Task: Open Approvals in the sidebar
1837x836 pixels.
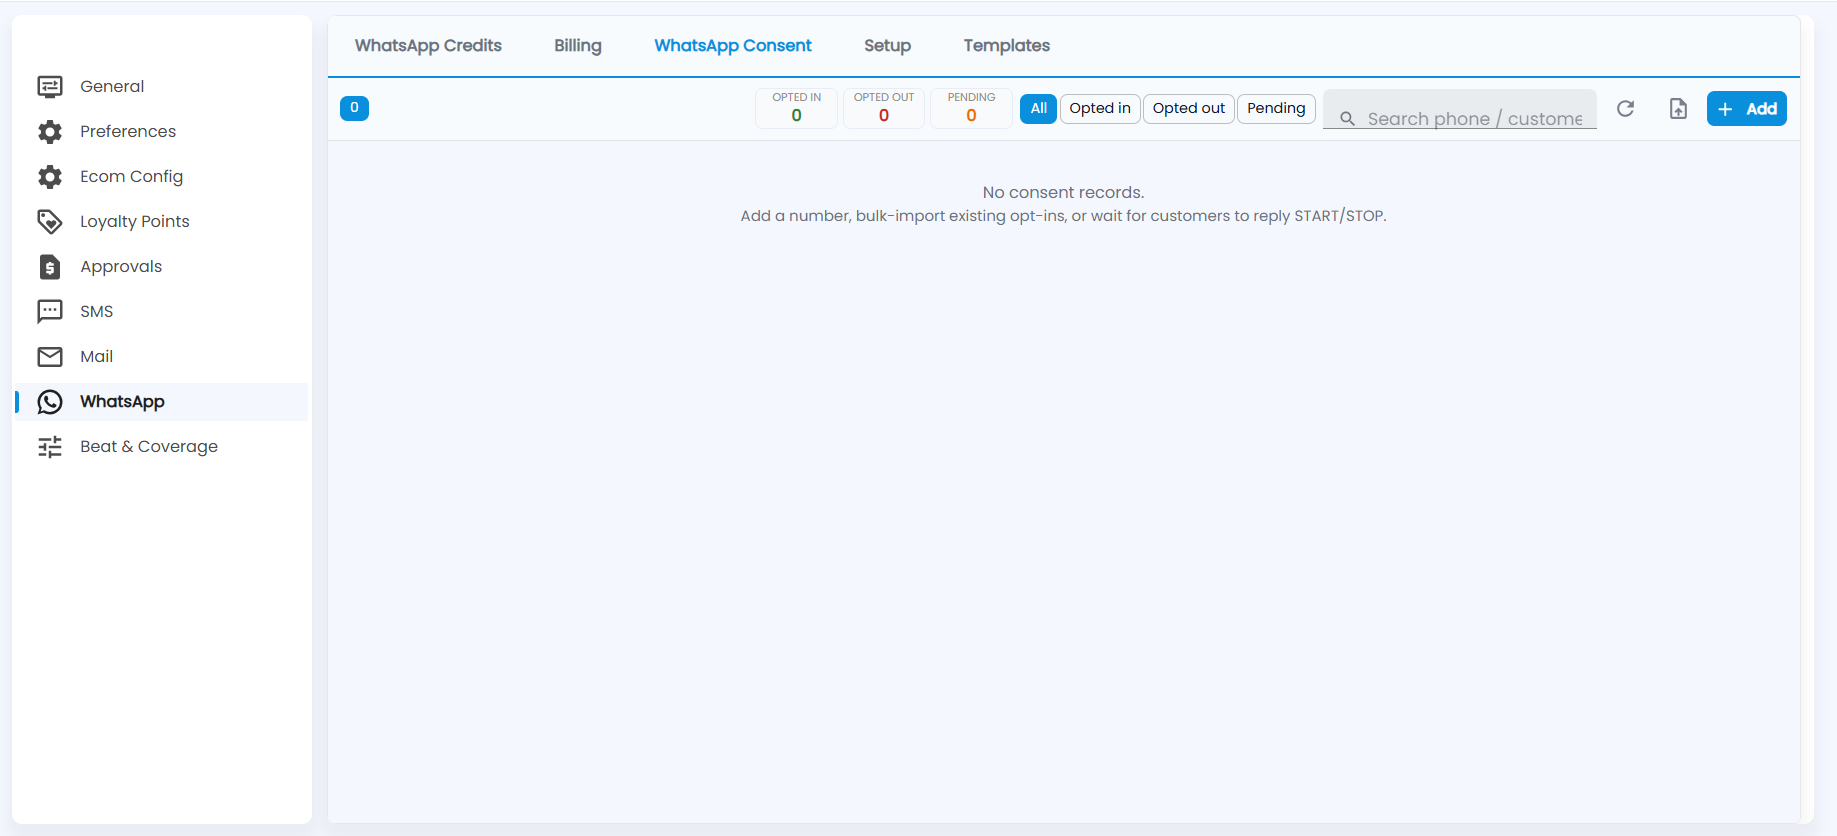Action: (x=161, y=267)
